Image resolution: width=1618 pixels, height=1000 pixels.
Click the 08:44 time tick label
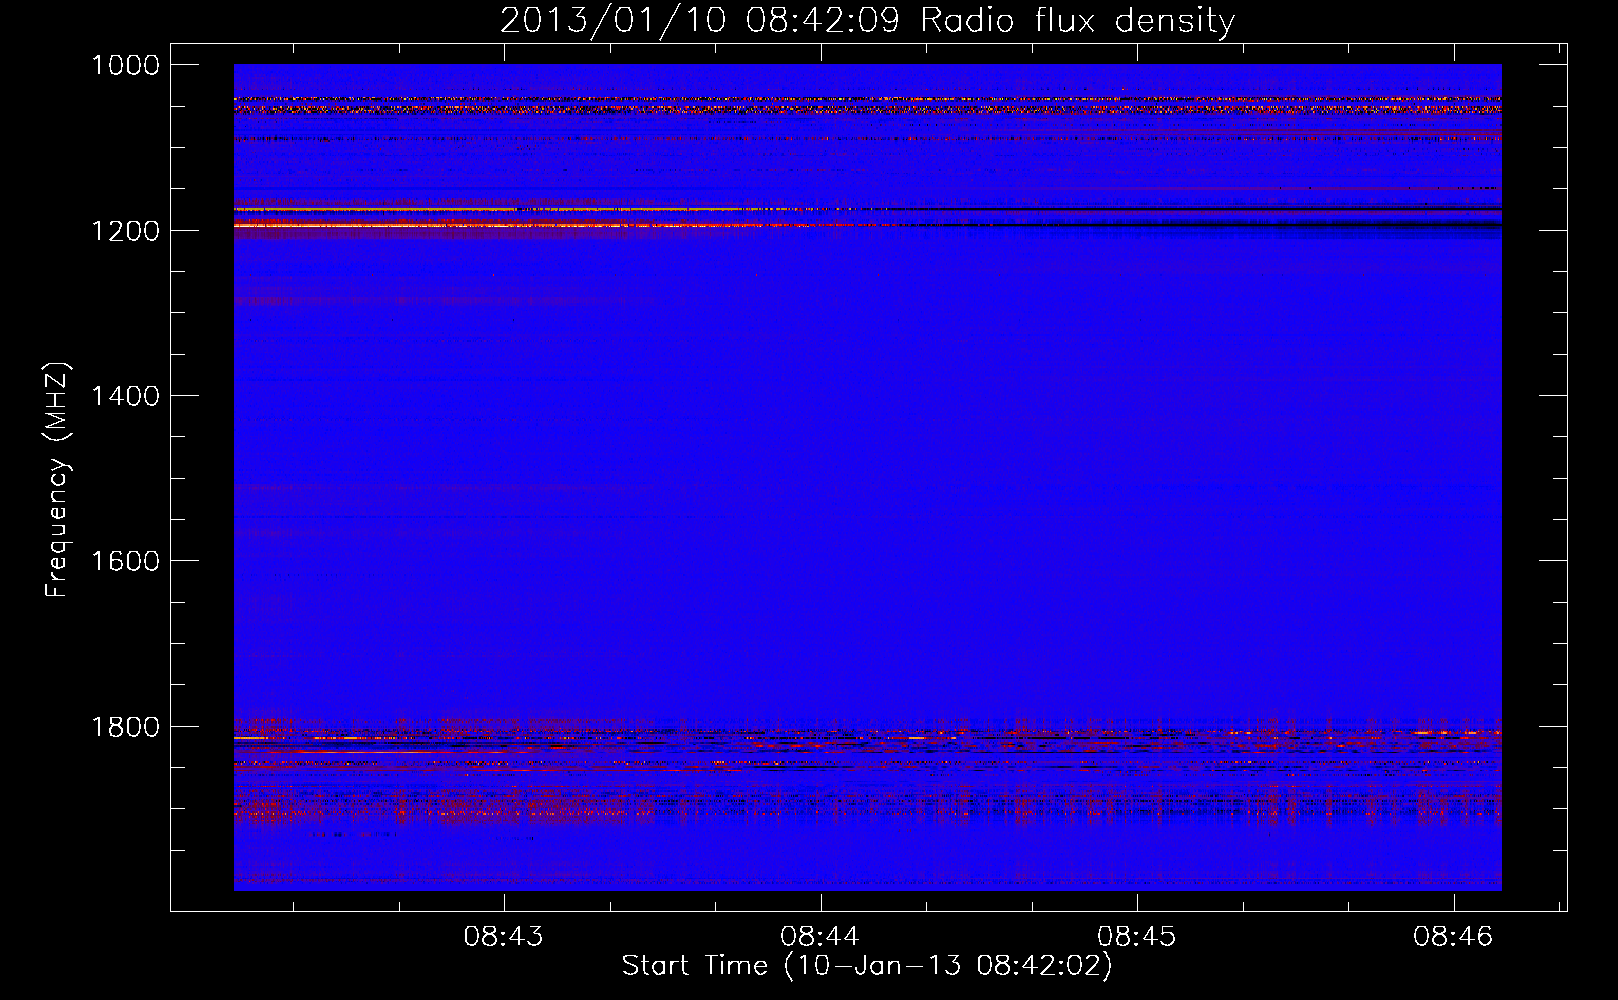click(820, 936)
